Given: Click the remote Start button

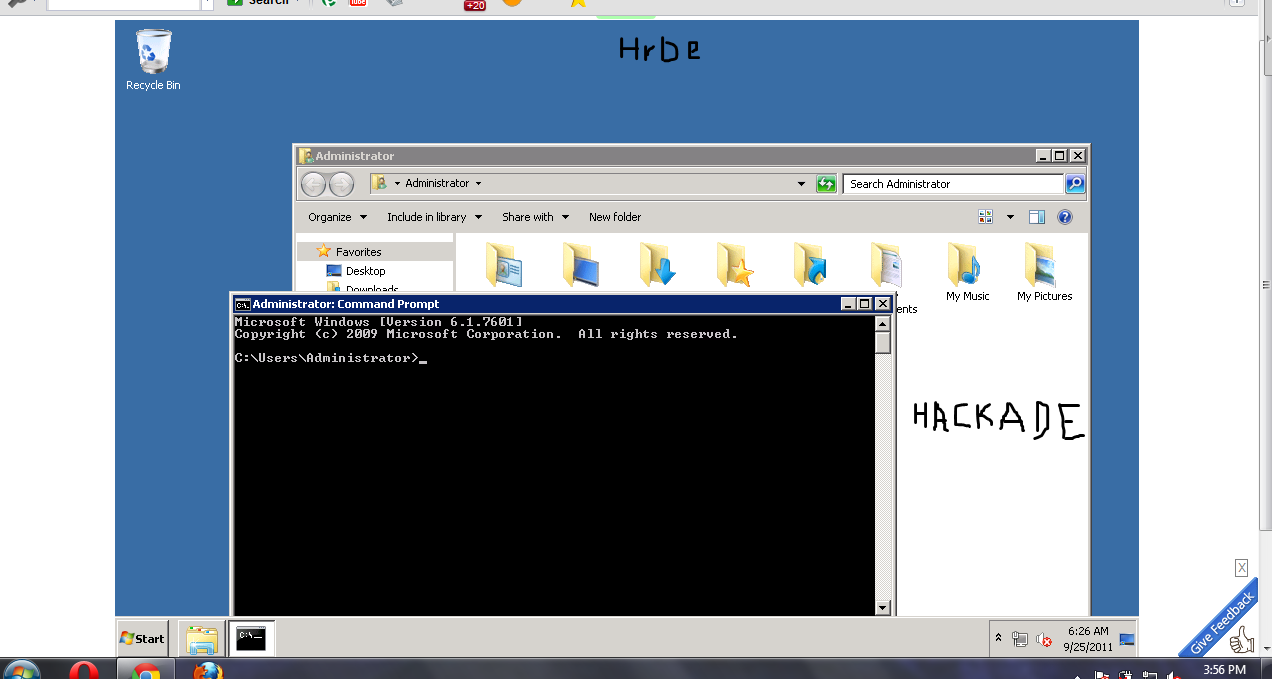Looking at the screenshot, I should click(142, 638).
